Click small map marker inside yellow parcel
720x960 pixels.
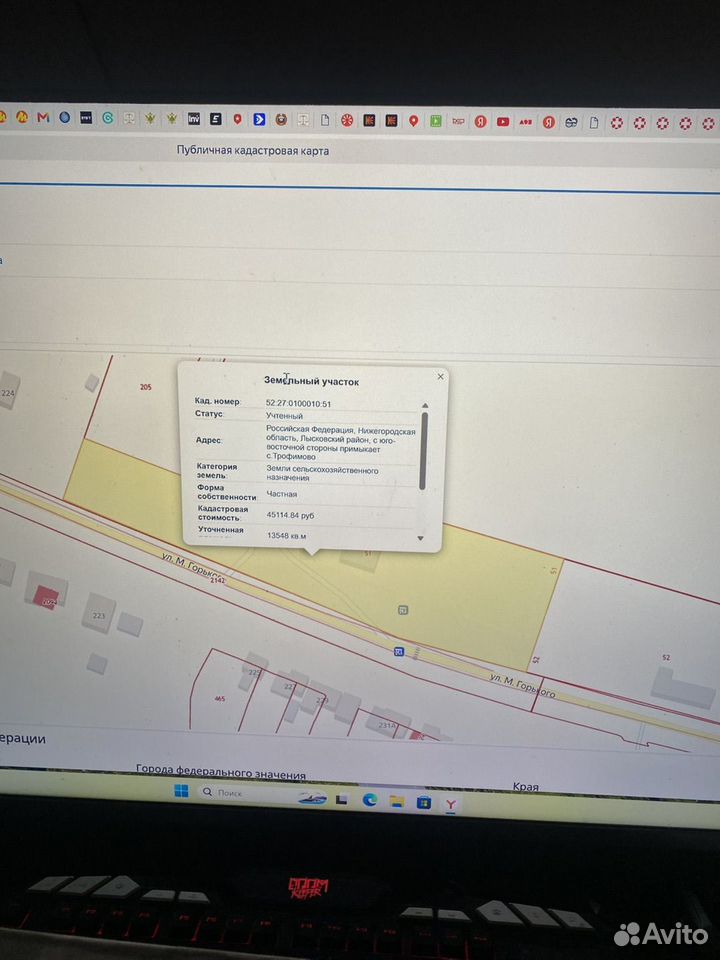403,610
